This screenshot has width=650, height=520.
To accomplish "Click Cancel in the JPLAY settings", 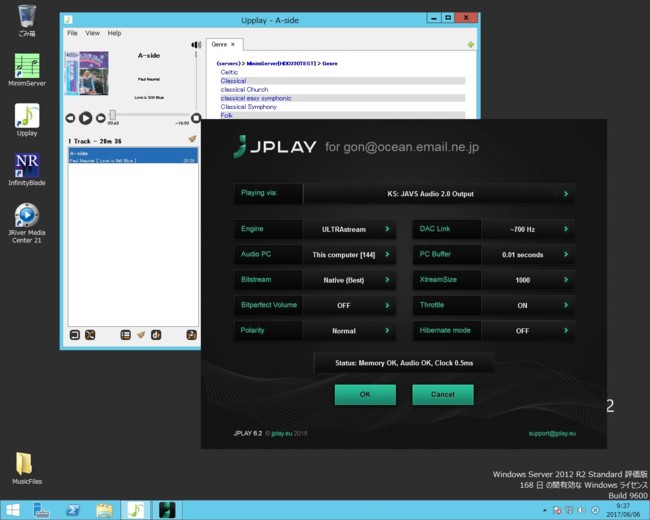I will [x=443, y=394].
